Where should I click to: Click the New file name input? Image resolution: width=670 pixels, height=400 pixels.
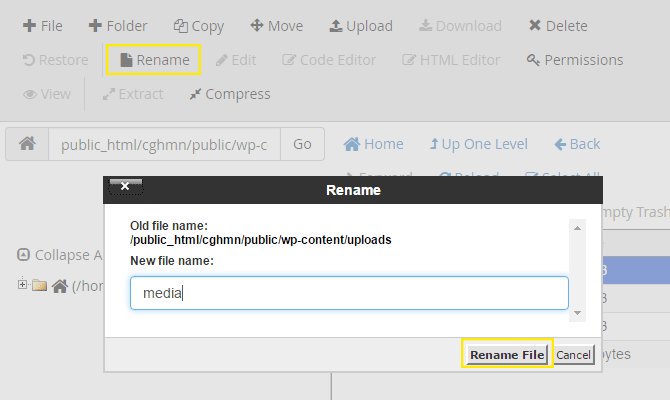(x=349, y=293)
